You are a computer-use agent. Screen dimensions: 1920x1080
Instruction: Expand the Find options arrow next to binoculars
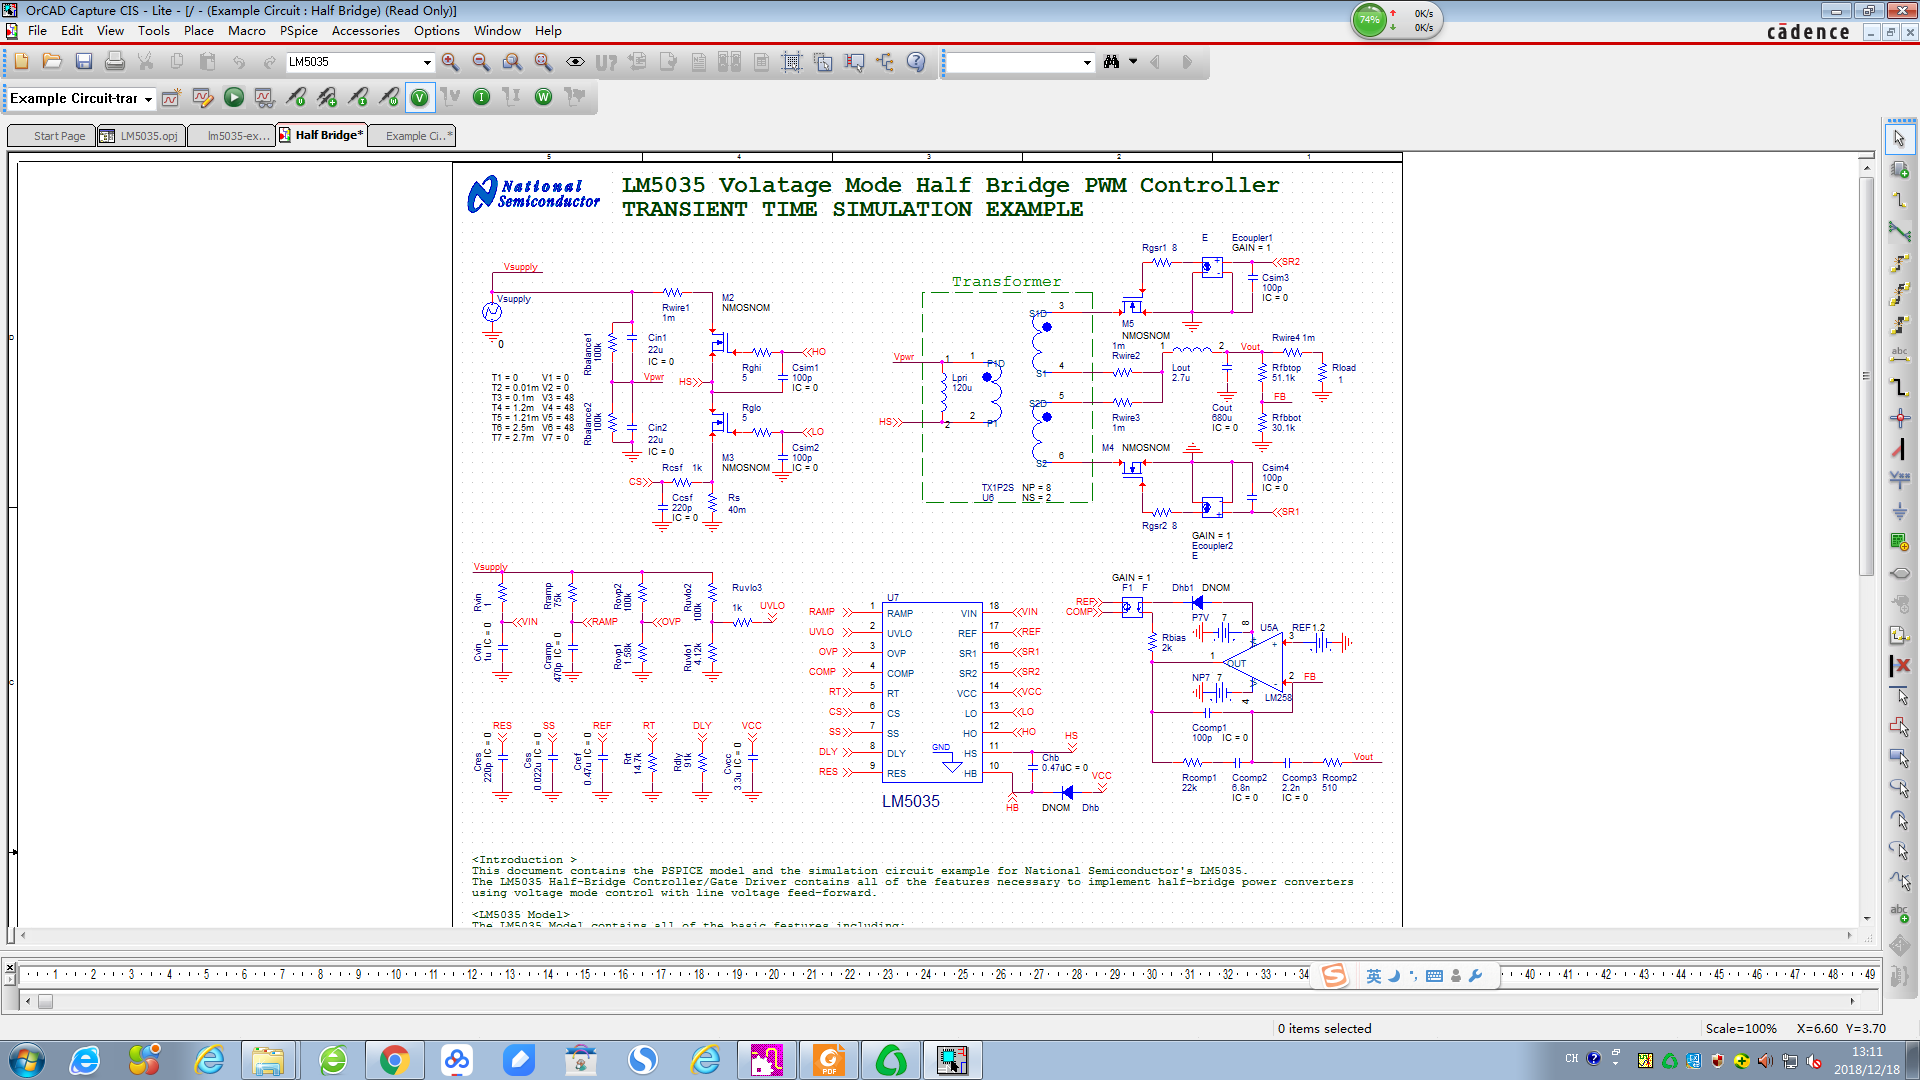click(1133, 62)
